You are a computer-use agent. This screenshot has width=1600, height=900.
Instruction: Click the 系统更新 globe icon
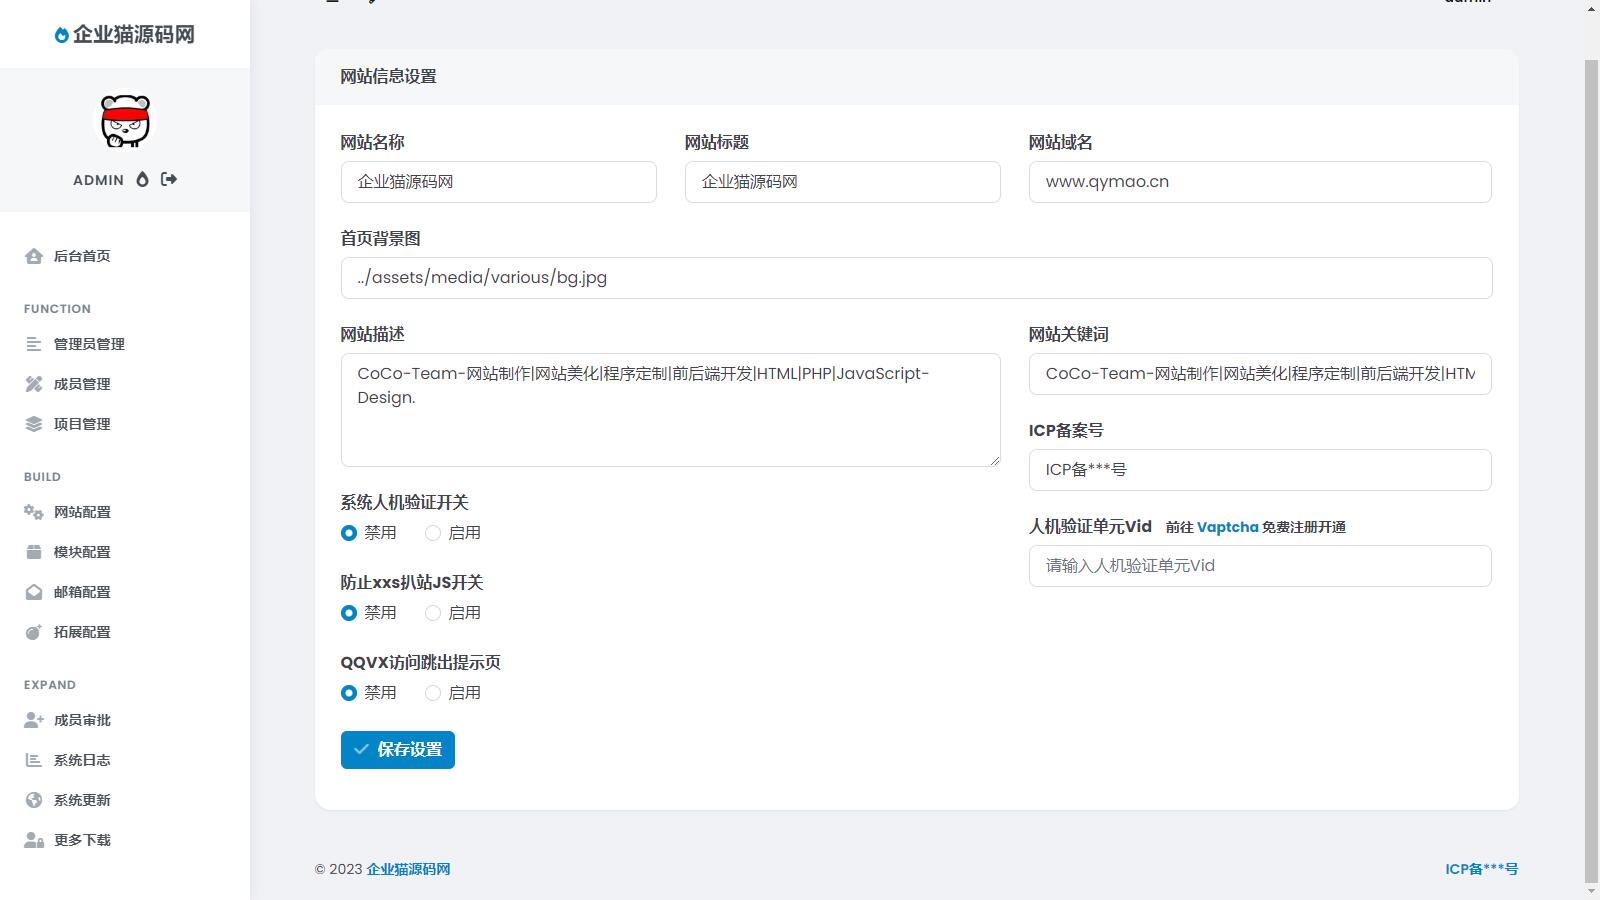pyautogui.click(x=34, y=800)
